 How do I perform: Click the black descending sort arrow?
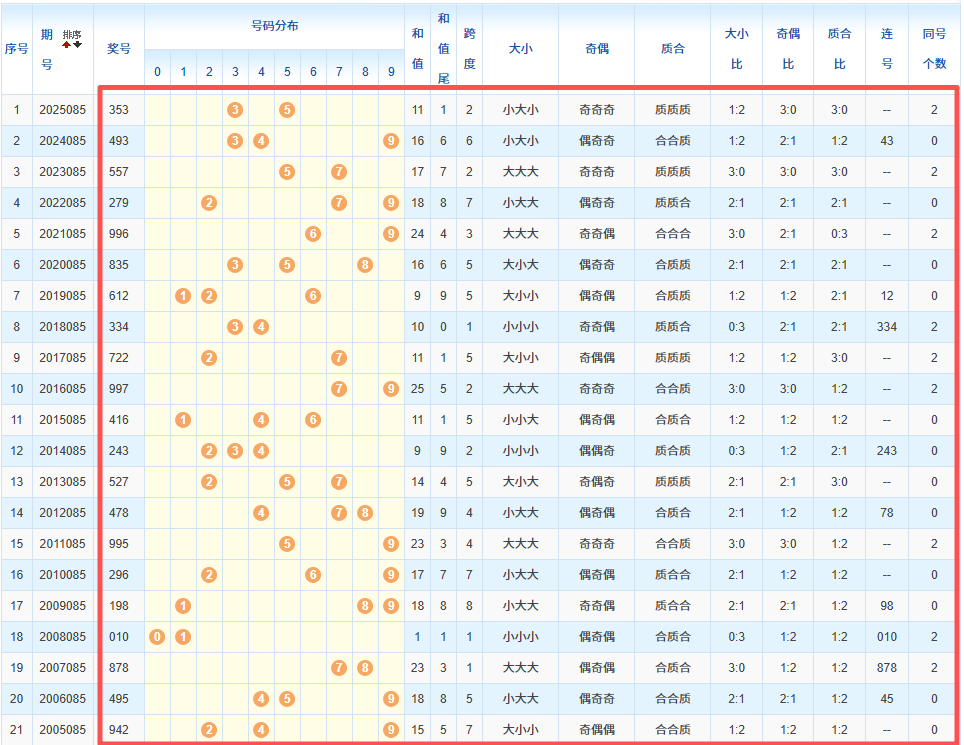[77, 44]
